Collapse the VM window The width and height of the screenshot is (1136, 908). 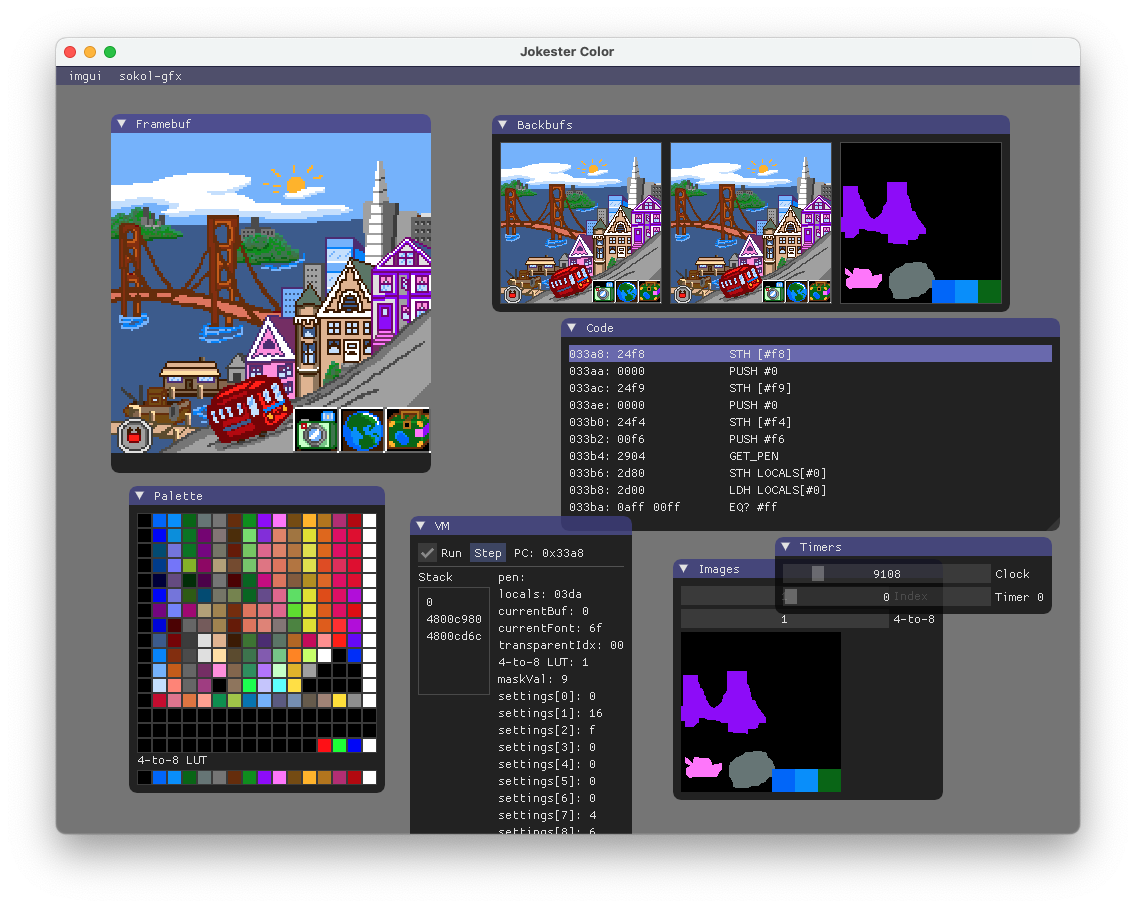(x=421, y=525)
